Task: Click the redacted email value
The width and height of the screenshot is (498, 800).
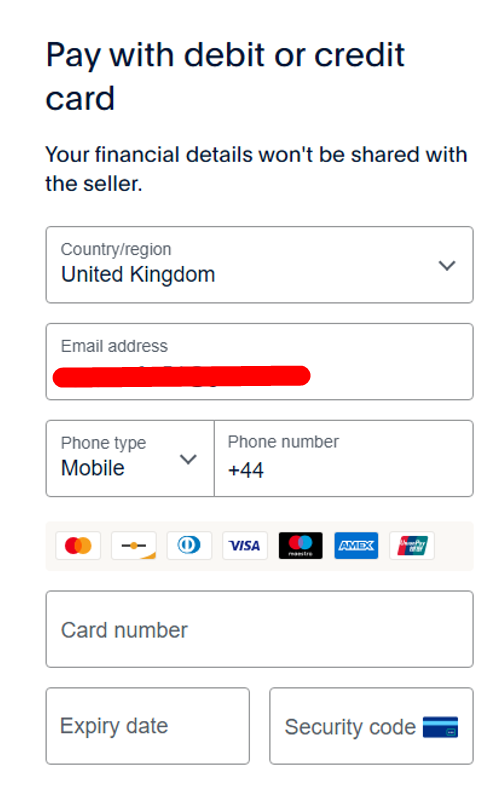Action: tap(182, 377)
